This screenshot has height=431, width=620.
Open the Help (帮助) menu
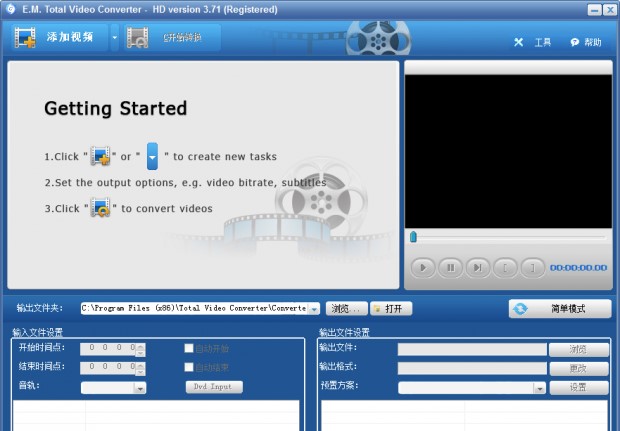click(586, 43)
